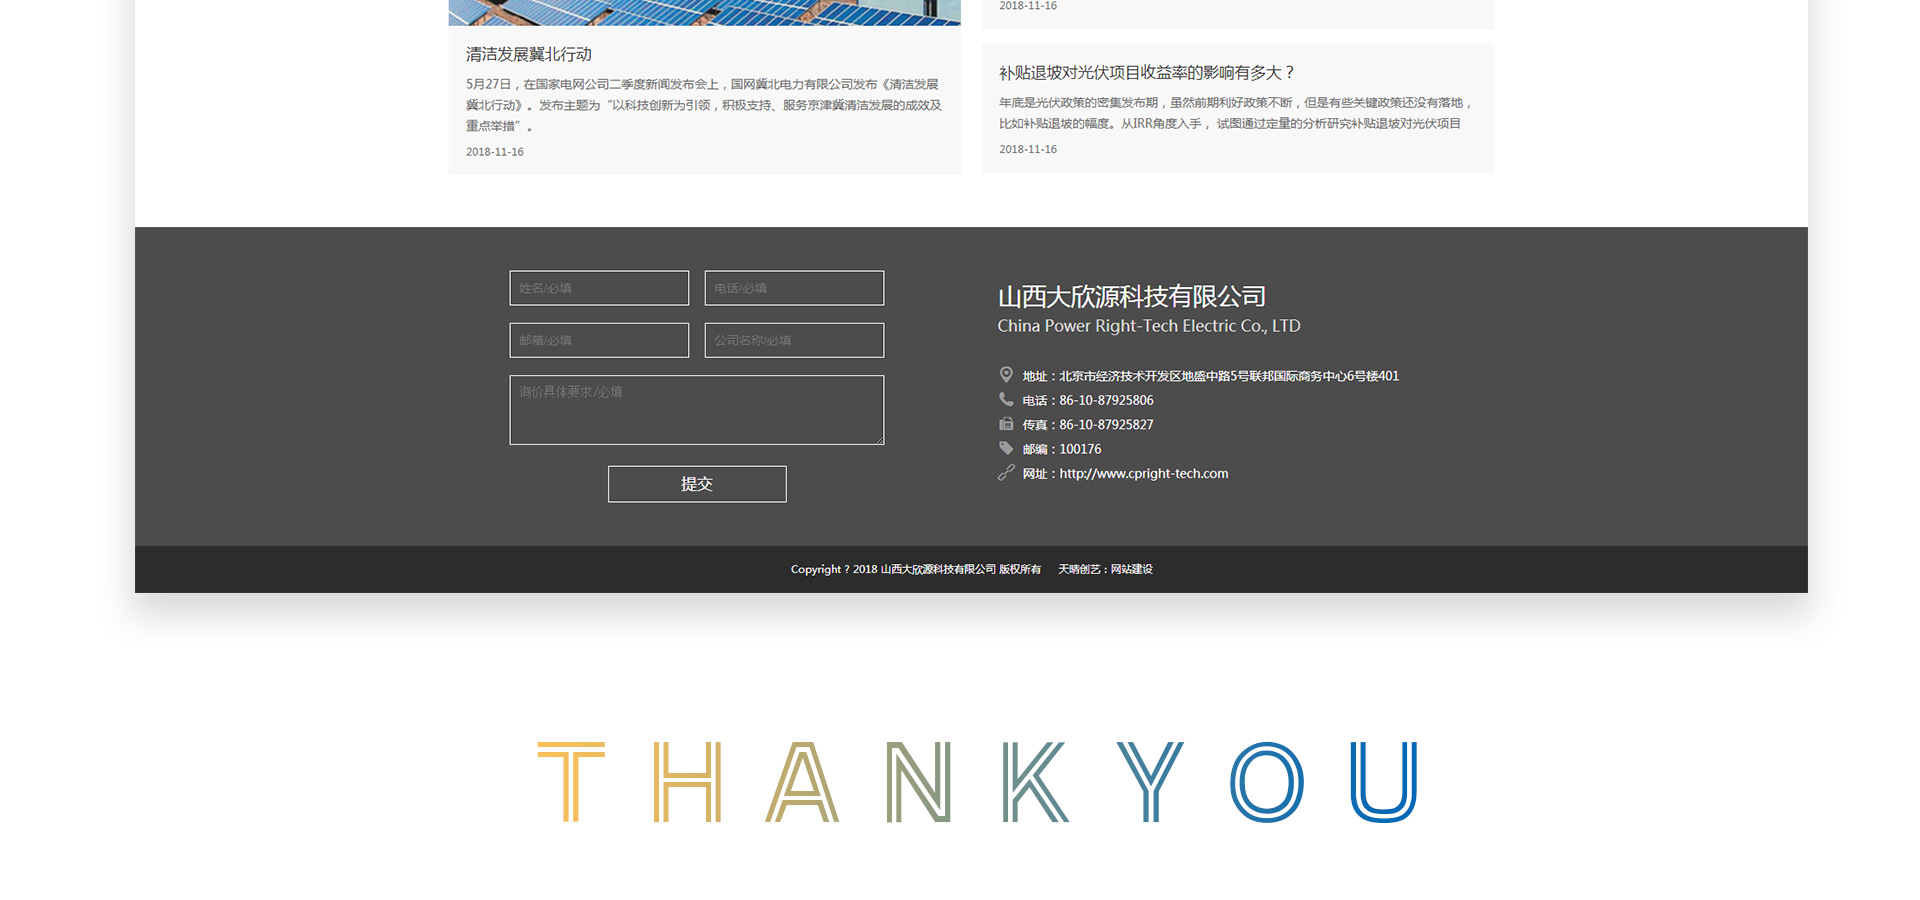Click inside the 询价具体要求/必填 text area
Viewport: 1920px width, 900px height.
coord(696,410)
